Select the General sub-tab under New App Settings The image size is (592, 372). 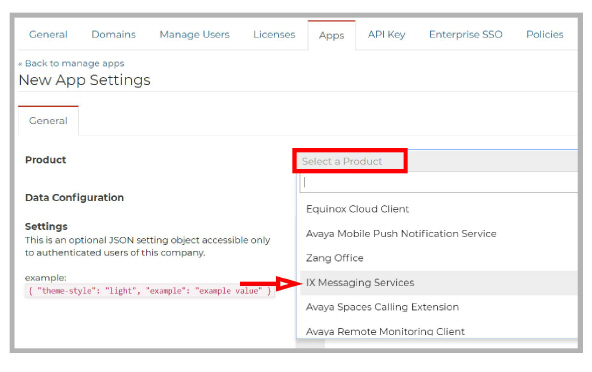(48, 121)
